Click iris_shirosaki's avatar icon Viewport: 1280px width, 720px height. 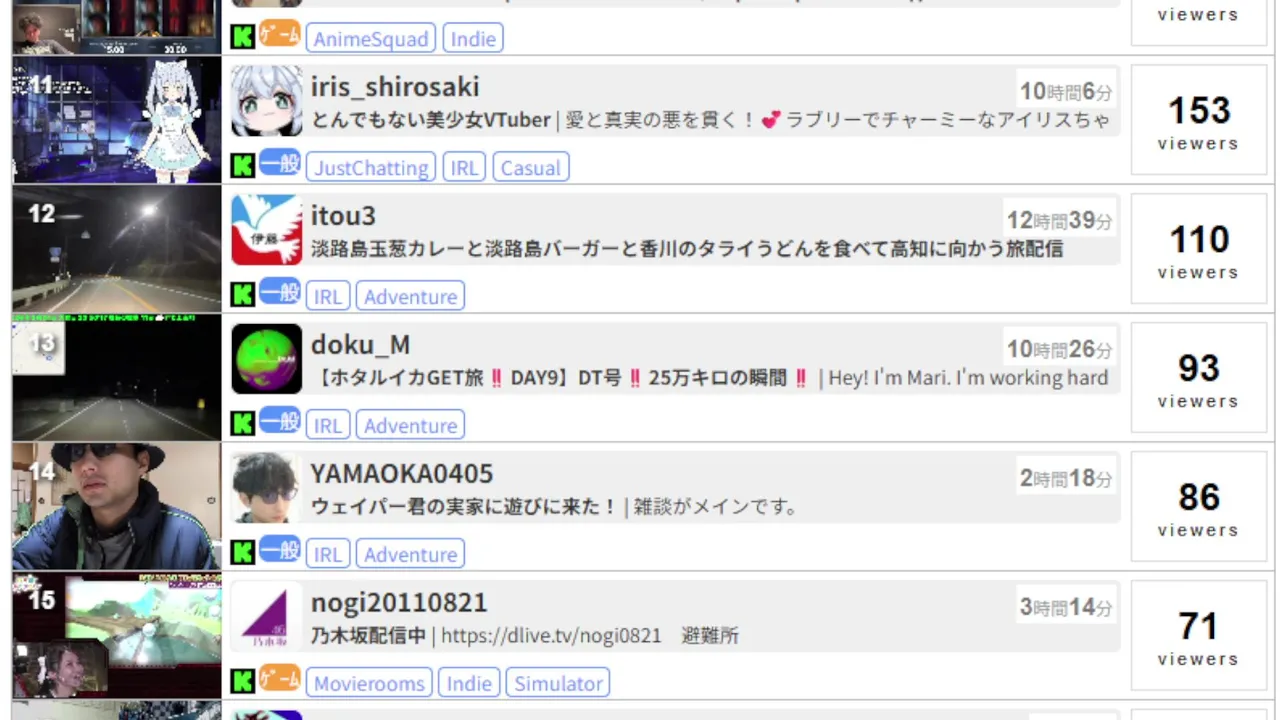(x=266, y=101)
